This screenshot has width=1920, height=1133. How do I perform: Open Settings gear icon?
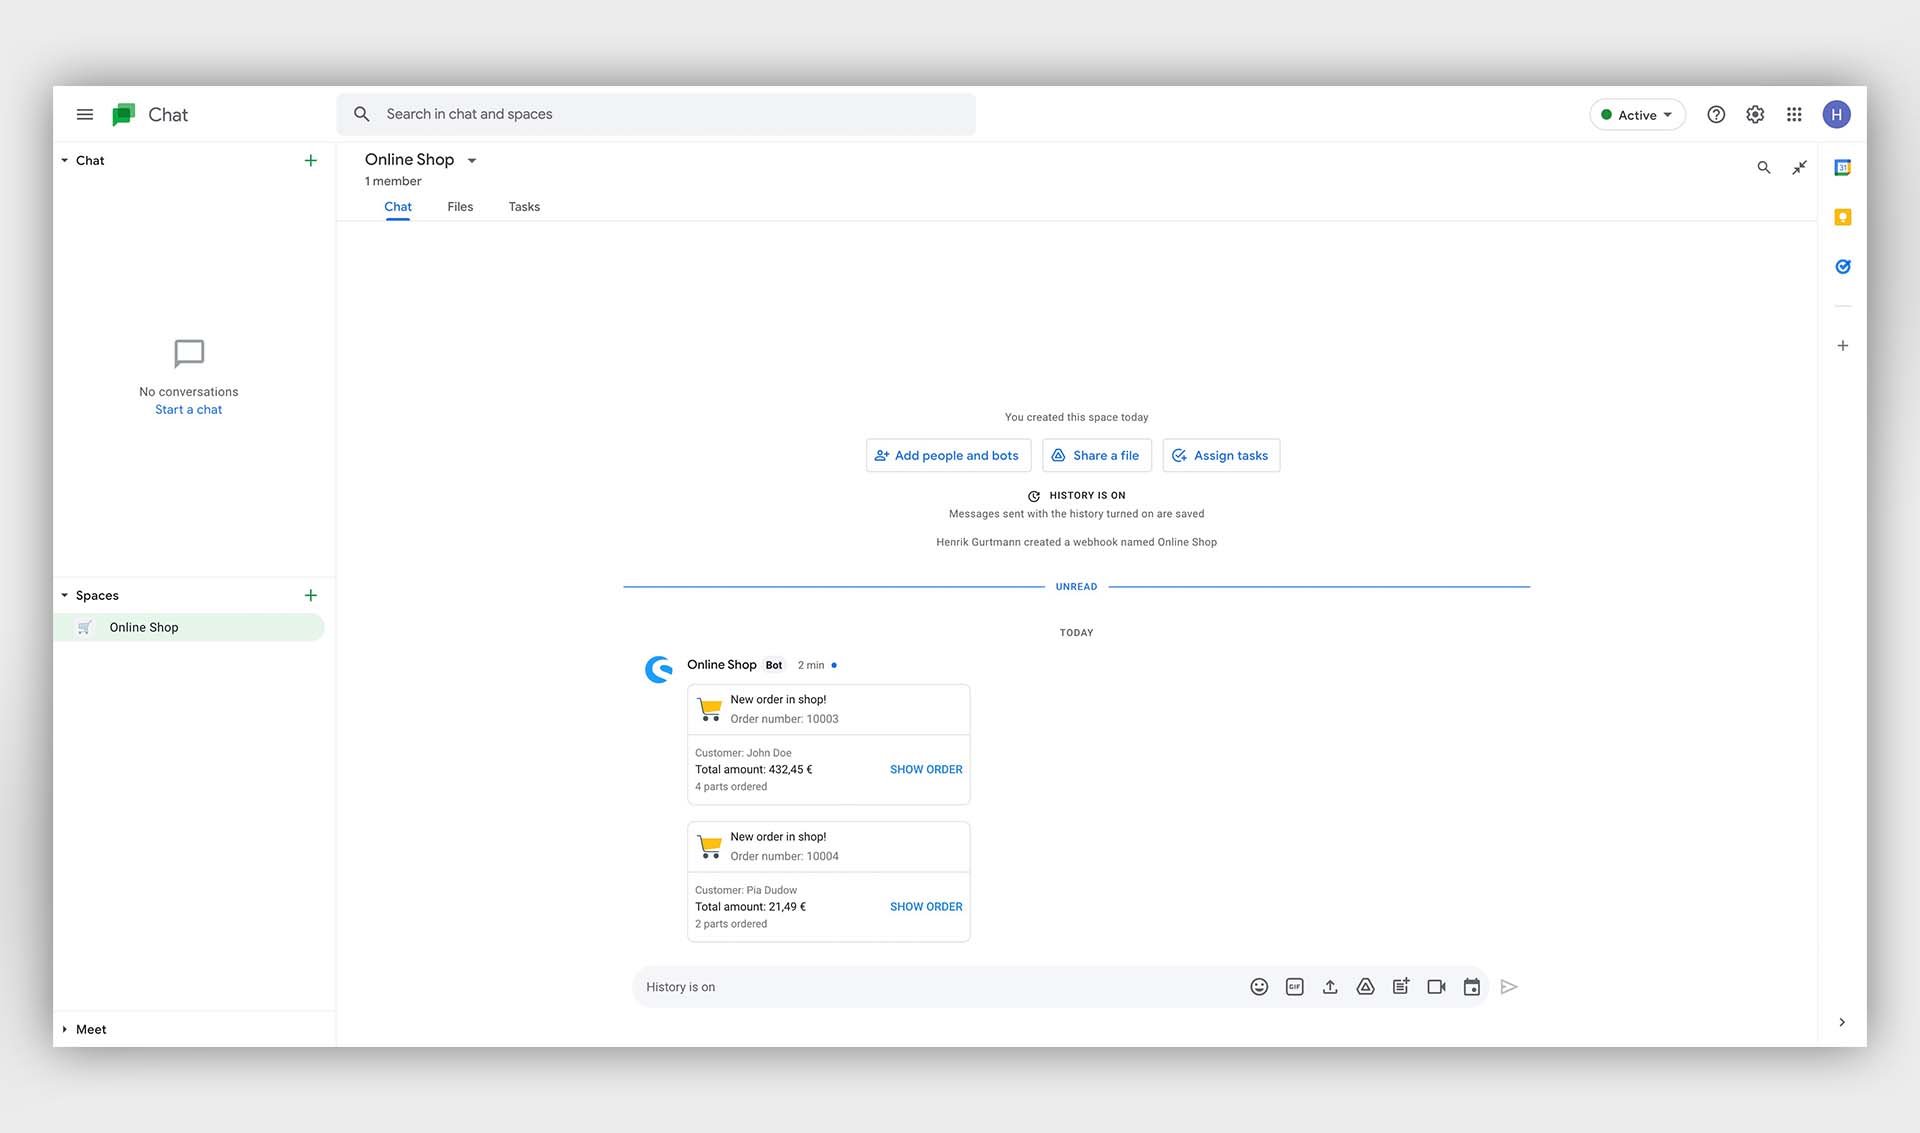pos(1755,115)
